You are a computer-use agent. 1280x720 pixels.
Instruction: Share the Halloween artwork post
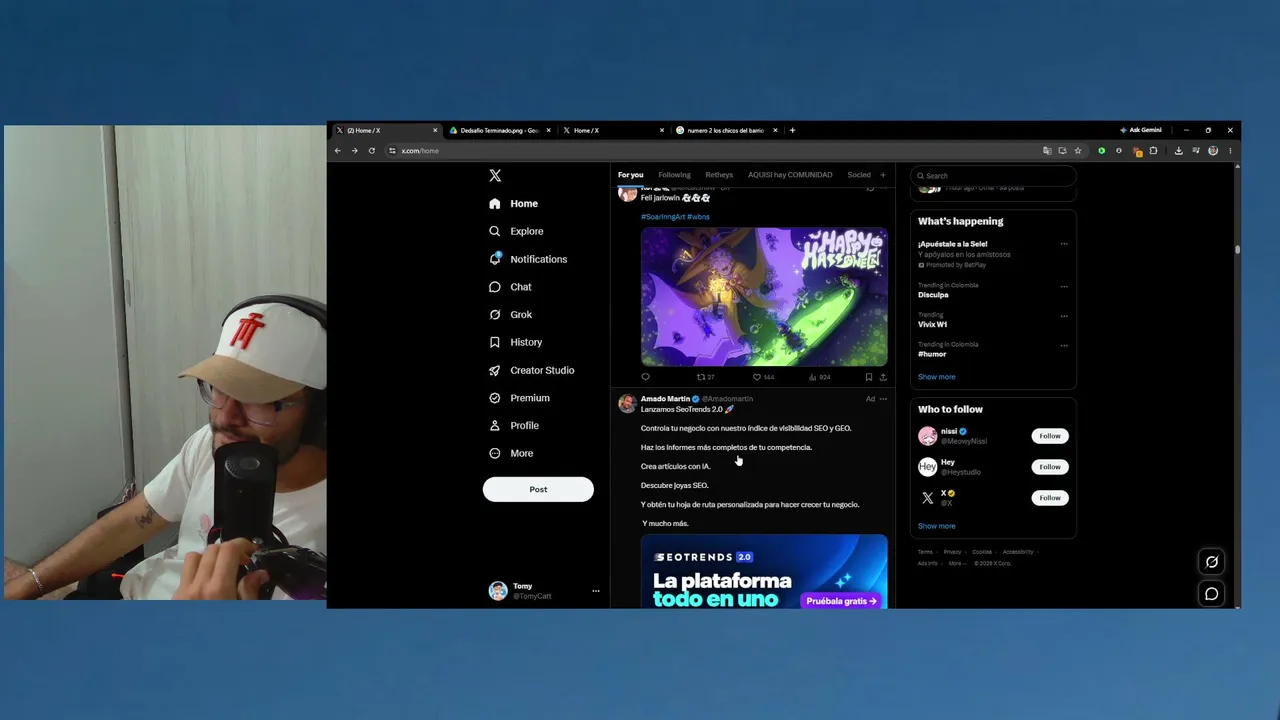pos(883,377)
